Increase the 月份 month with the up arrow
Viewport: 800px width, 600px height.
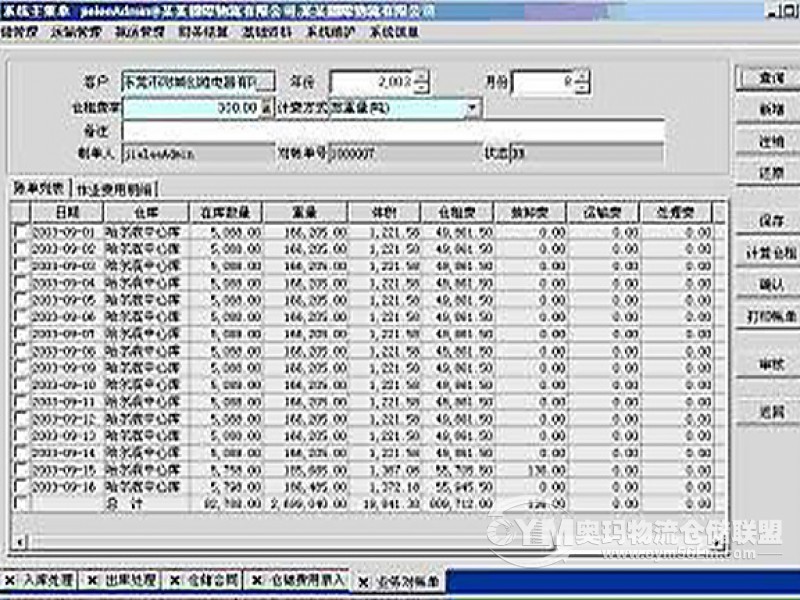[582, 77]
